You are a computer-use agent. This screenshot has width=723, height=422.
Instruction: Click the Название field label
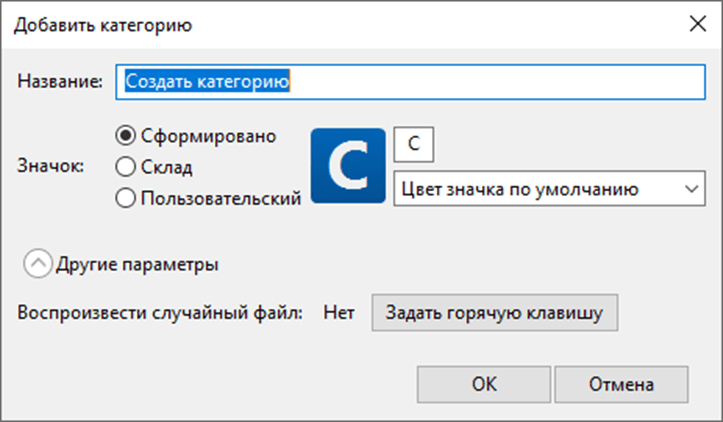click(x=60, y=82)
